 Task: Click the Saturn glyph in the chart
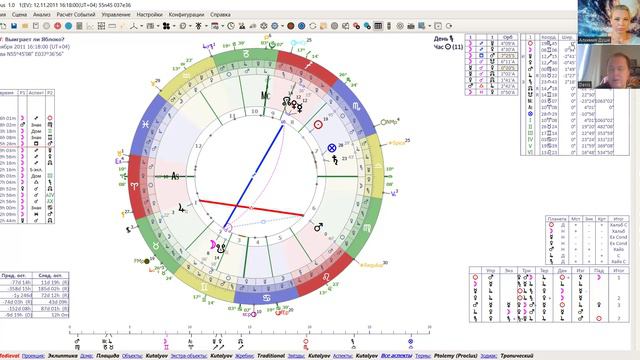coord(335,160)
